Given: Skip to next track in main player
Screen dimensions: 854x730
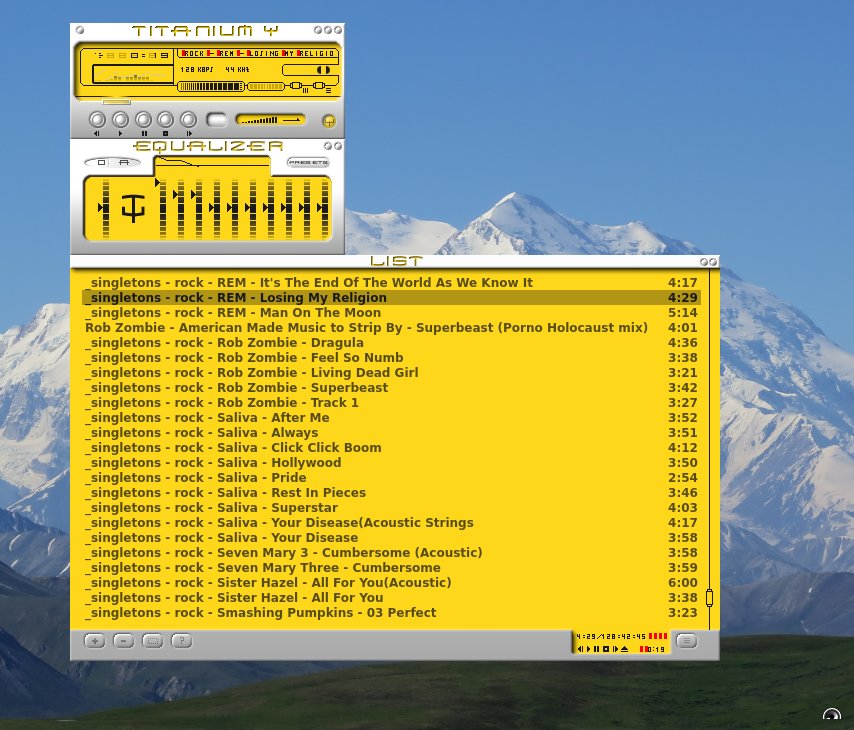Looking at the screenshot, I should [188, 120].
